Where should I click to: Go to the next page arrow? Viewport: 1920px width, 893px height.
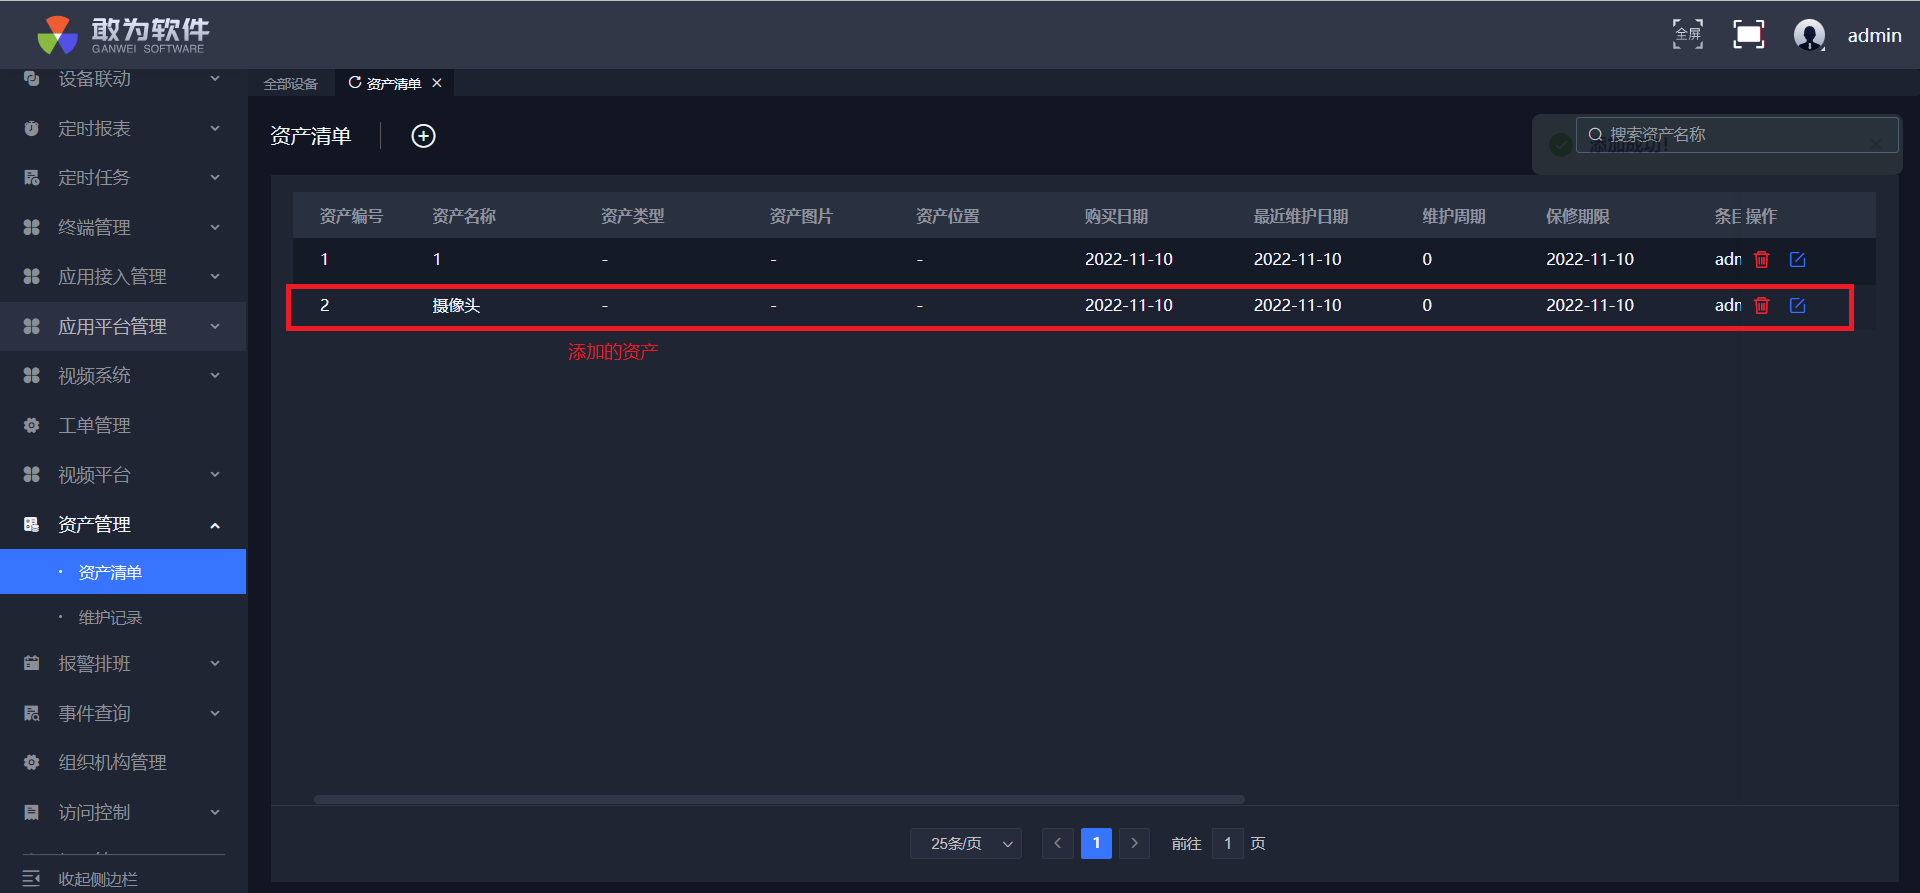pyautogui.click(x=1134, y=843)
